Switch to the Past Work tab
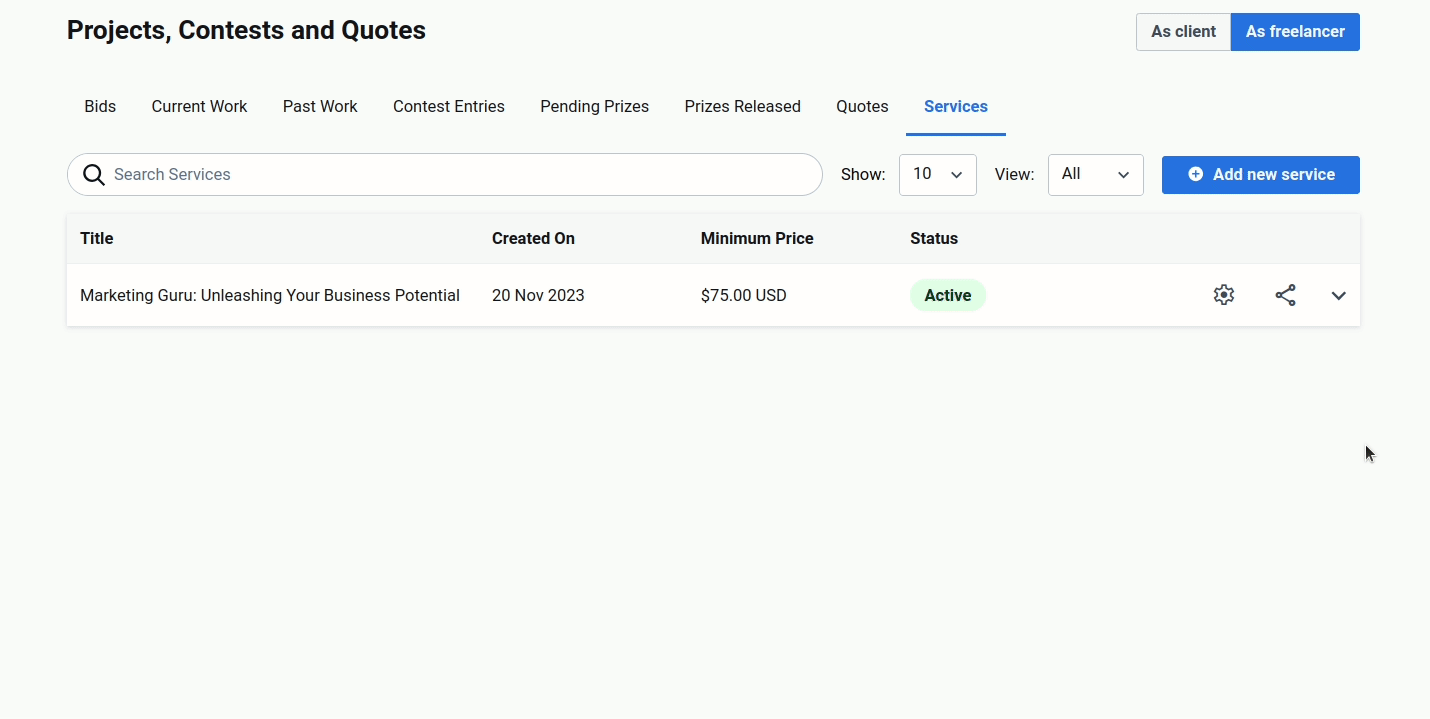The width and height of the screenshot is (1430, 719). click(320, 107)
